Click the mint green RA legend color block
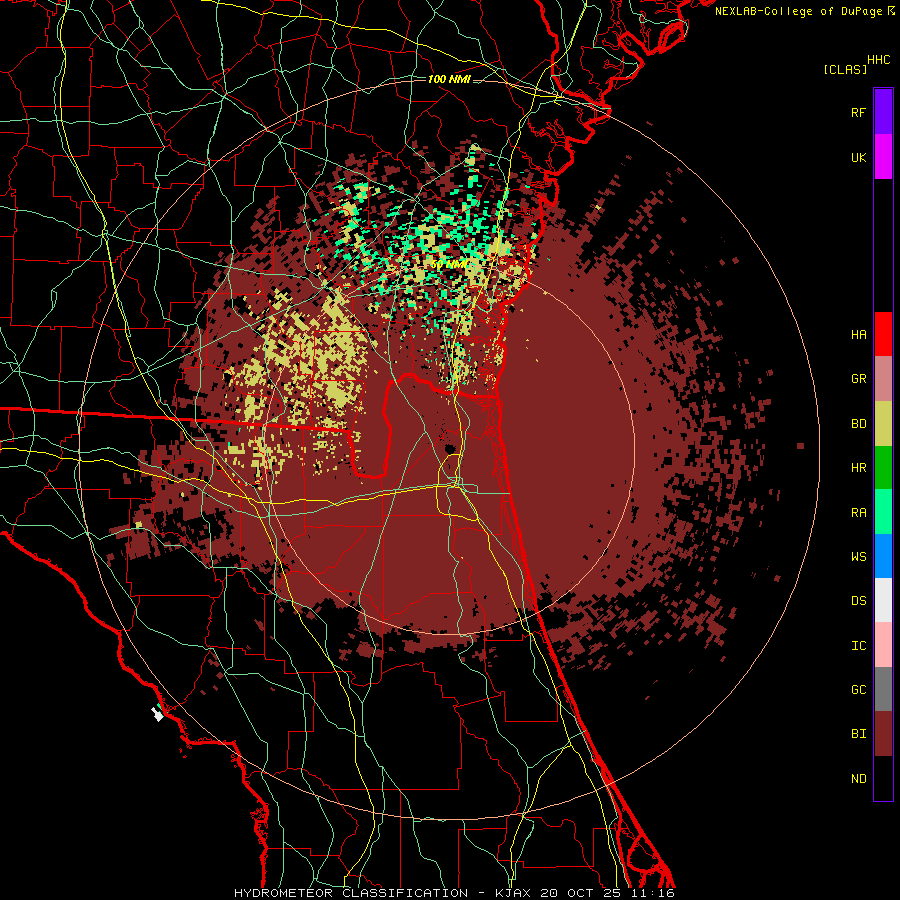The width and height of the screenshot is (900, 900). pyautogui.click(x=883, y=512)
